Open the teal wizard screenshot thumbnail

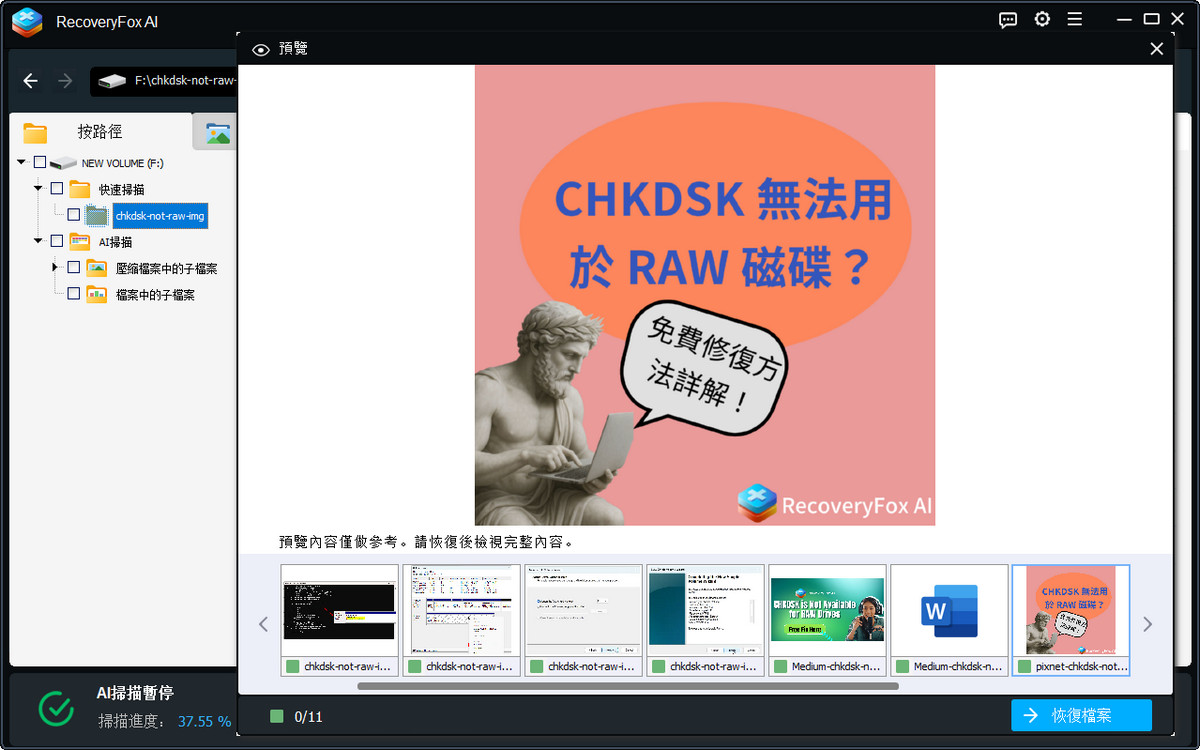(706, 610)
